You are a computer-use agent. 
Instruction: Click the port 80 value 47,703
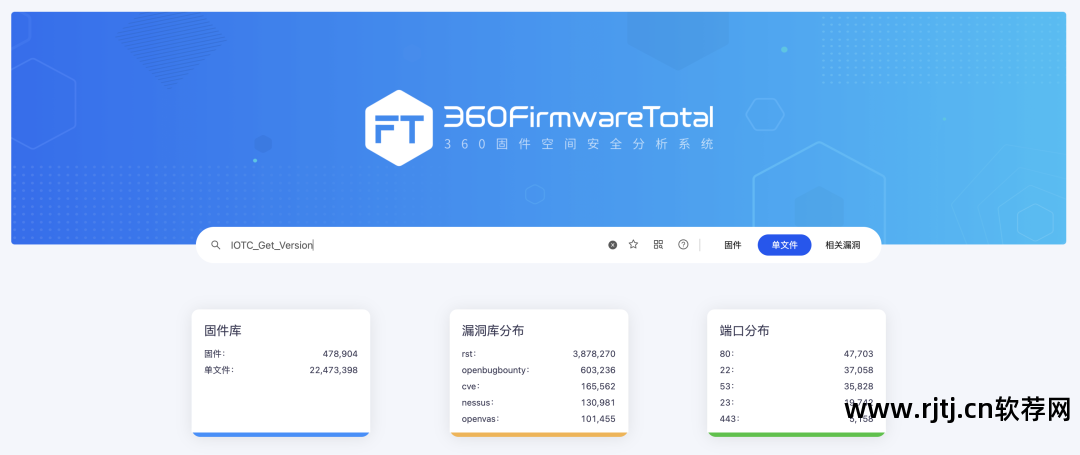858,354
